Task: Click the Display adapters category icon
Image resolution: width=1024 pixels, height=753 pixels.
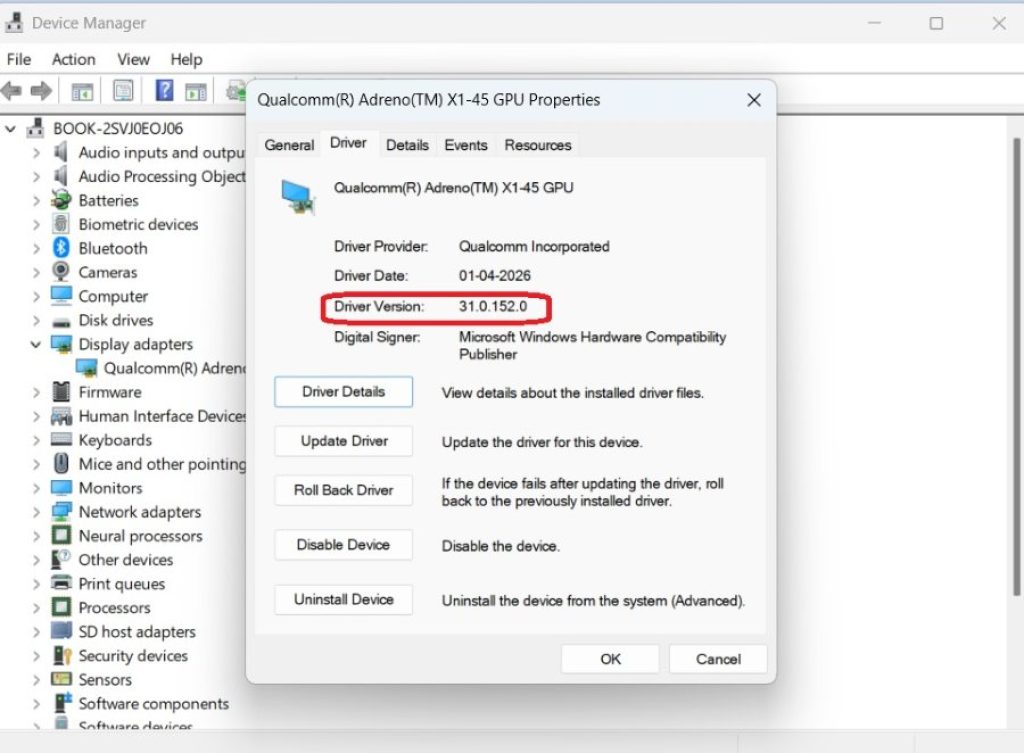Action: click(x=61, y=344)
